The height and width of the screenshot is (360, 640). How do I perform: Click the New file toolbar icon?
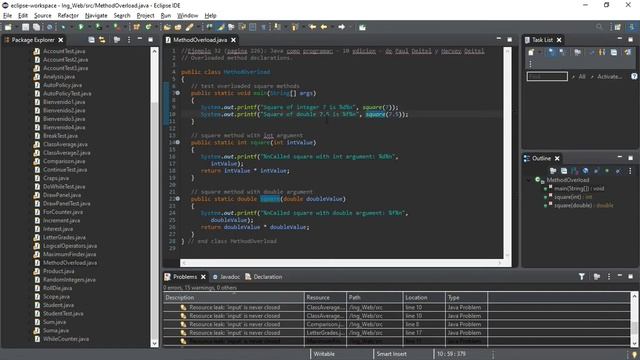pos(8,27)
